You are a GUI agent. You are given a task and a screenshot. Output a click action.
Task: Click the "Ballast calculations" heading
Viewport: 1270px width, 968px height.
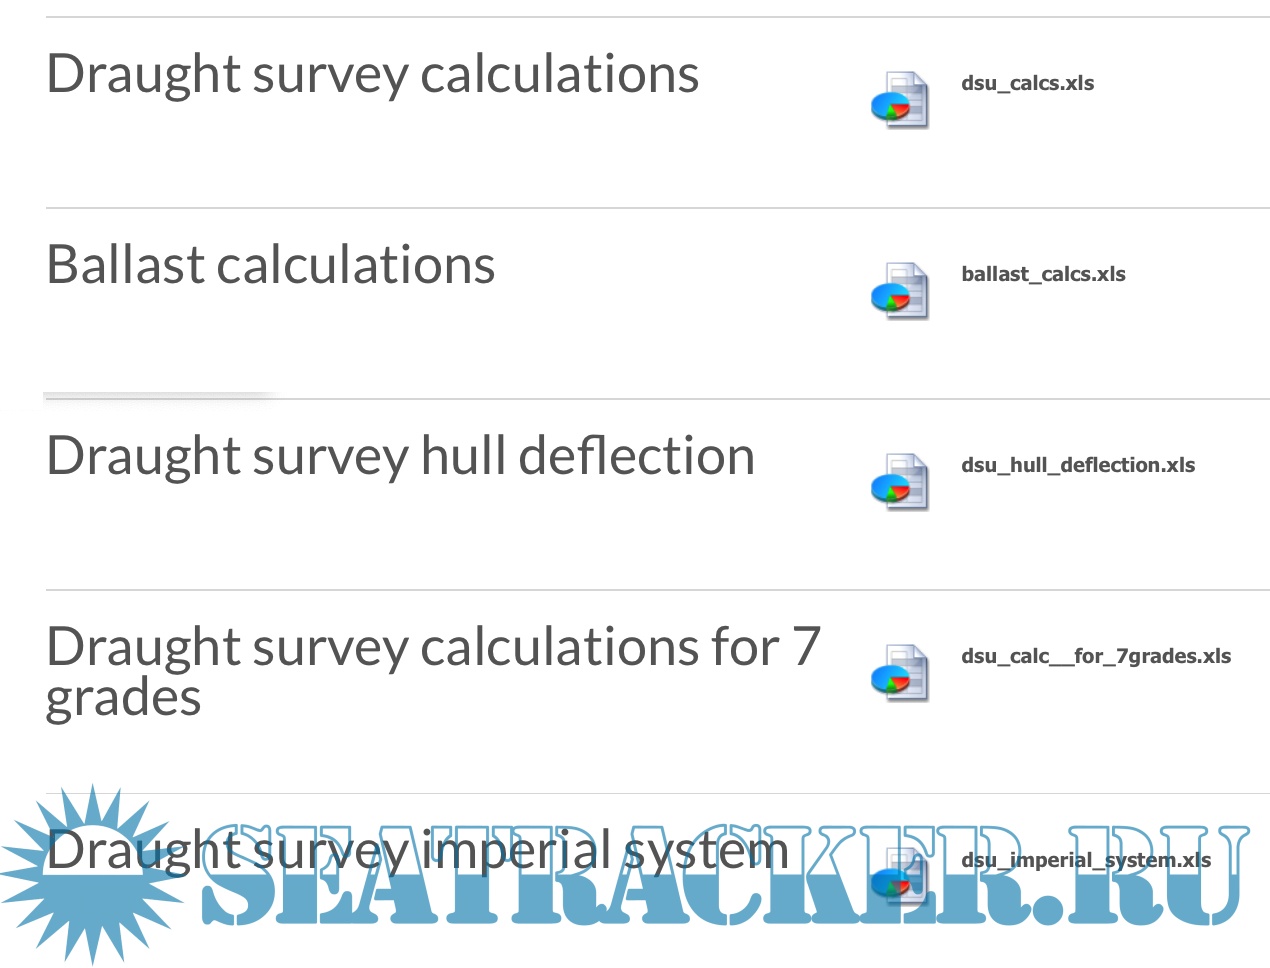[271, 265]
